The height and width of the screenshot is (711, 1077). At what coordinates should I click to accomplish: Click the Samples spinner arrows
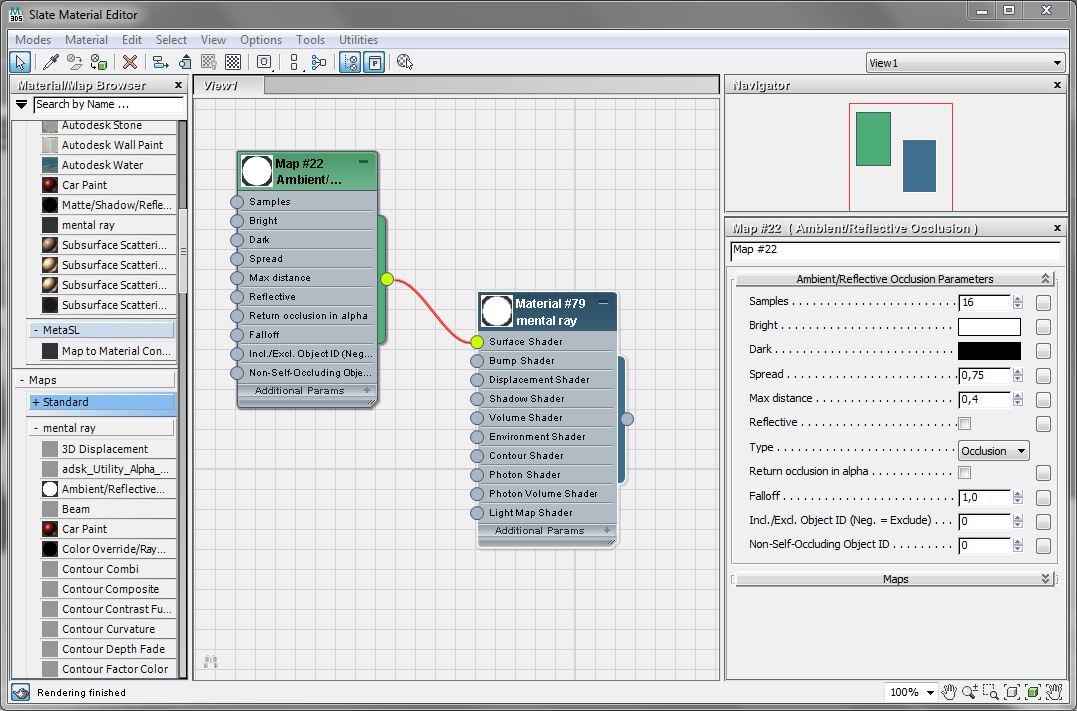1017,302
